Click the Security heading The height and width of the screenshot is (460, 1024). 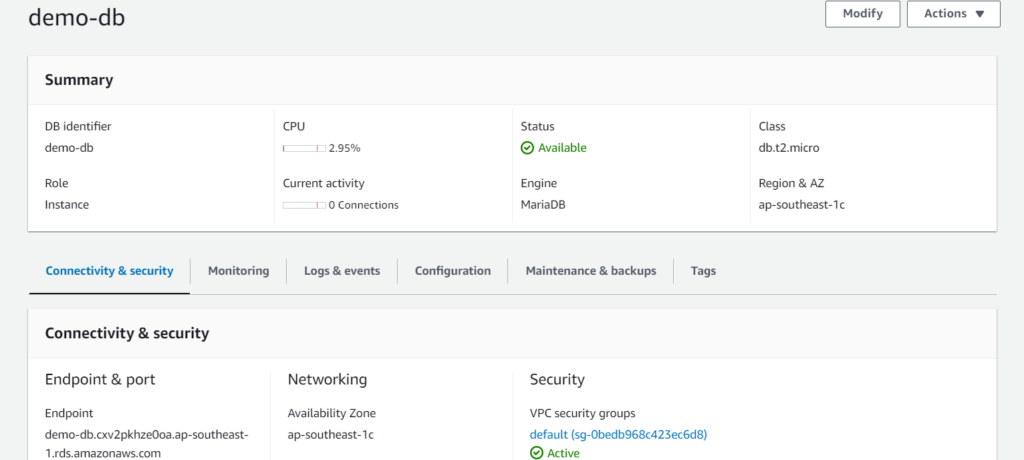click(x=557, y=380)
